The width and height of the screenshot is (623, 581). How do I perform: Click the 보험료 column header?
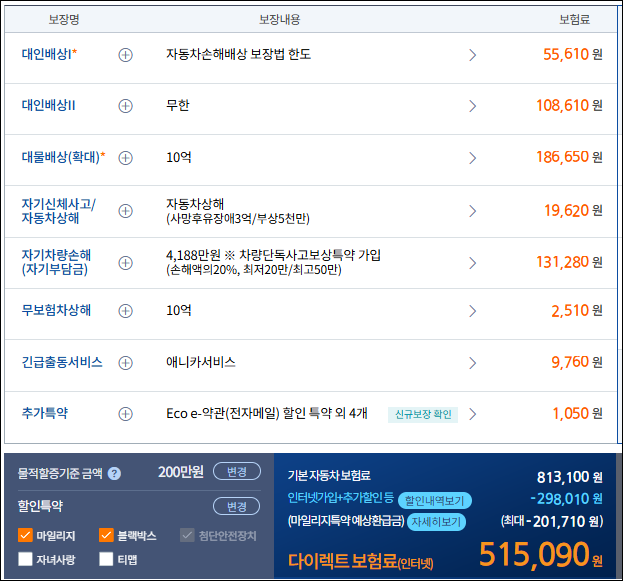[574, 19]
